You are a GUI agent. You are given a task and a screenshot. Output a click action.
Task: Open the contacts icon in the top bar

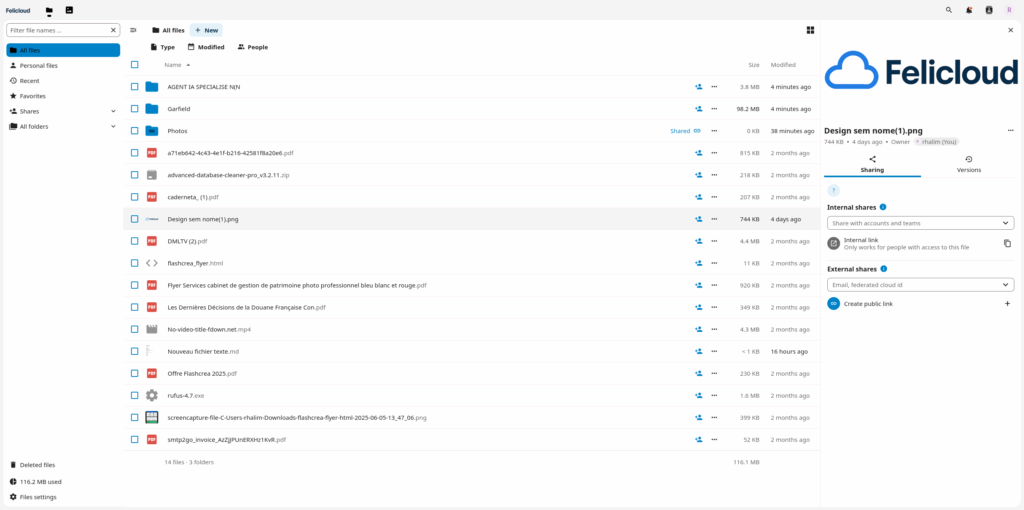(989, 10)
